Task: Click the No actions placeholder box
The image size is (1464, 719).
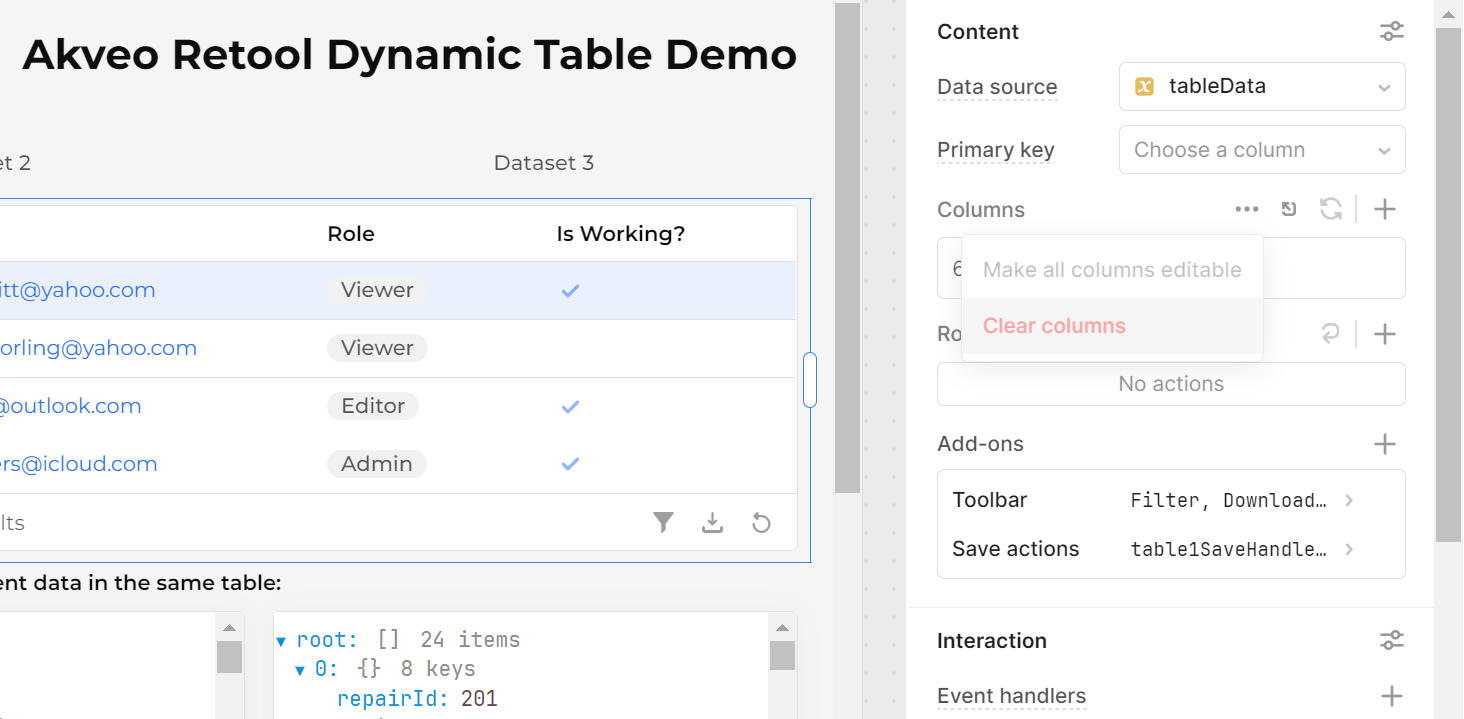Action: point(1171,384)
